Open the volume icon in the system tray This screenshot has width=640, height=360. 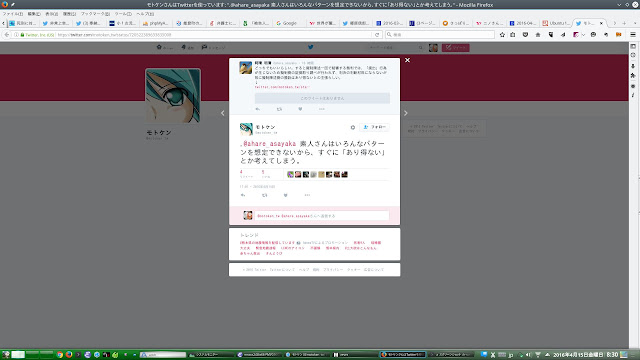529,355
